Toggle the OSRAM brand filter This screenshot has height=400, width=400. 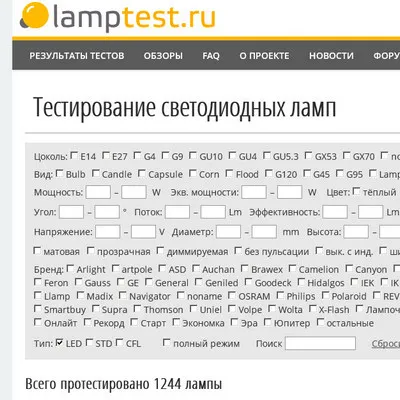click(232, 295)
